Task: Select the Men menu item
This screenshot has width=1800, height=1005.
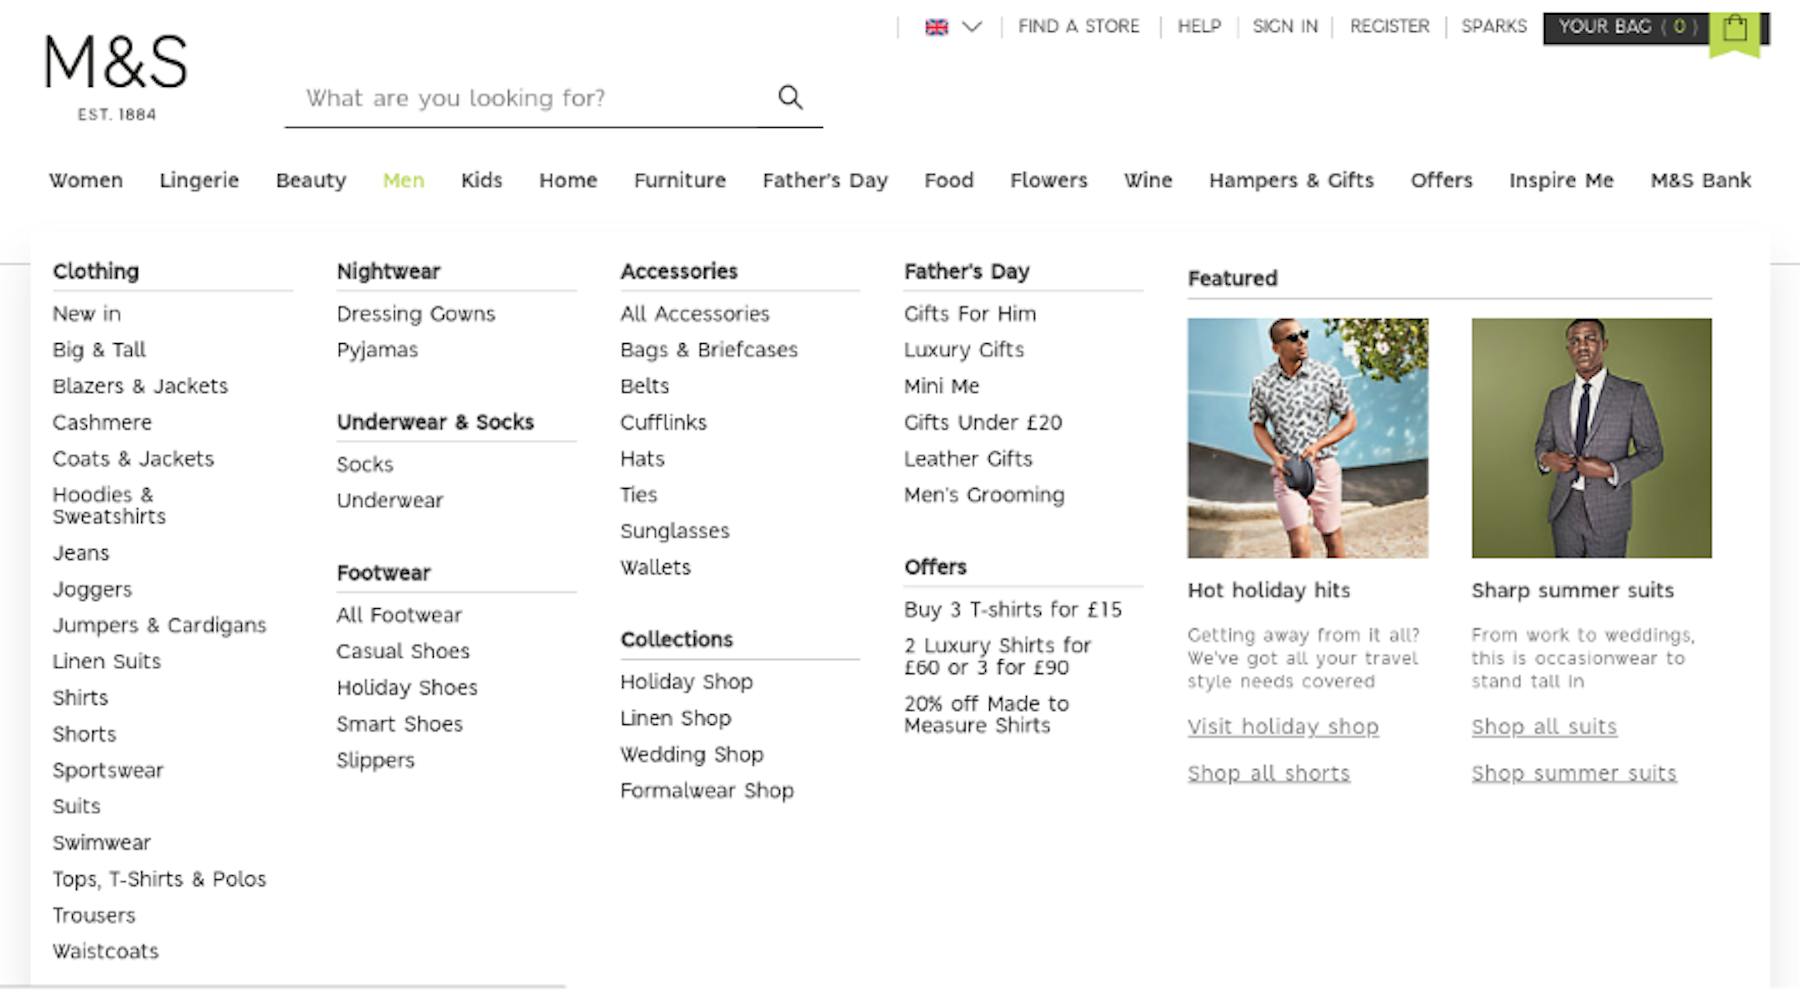Action: click(403, 181)
